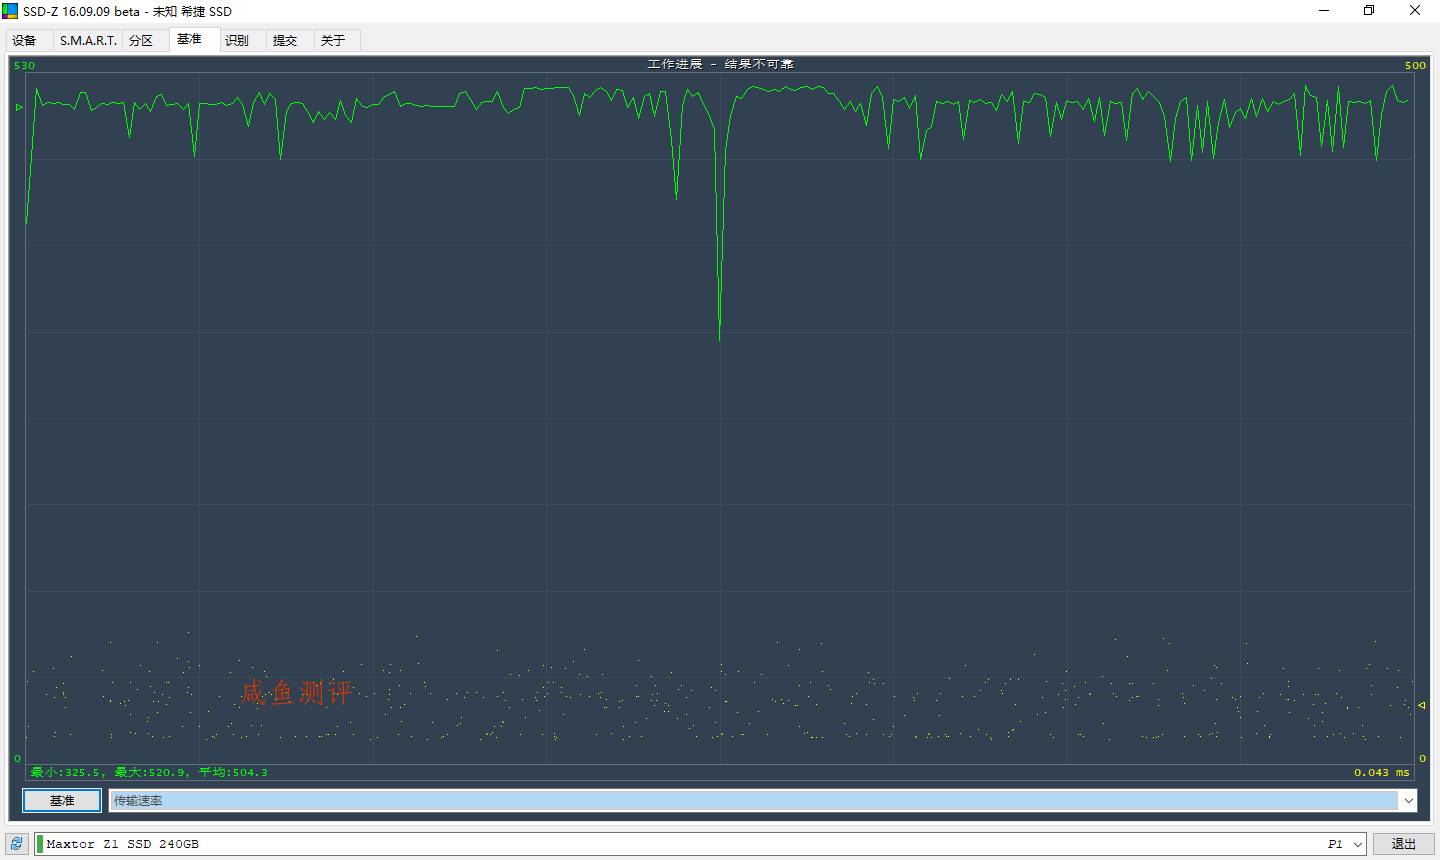Click the 工作进展 progress title text
Viewport: 1440px width, 860px height.
720,64
